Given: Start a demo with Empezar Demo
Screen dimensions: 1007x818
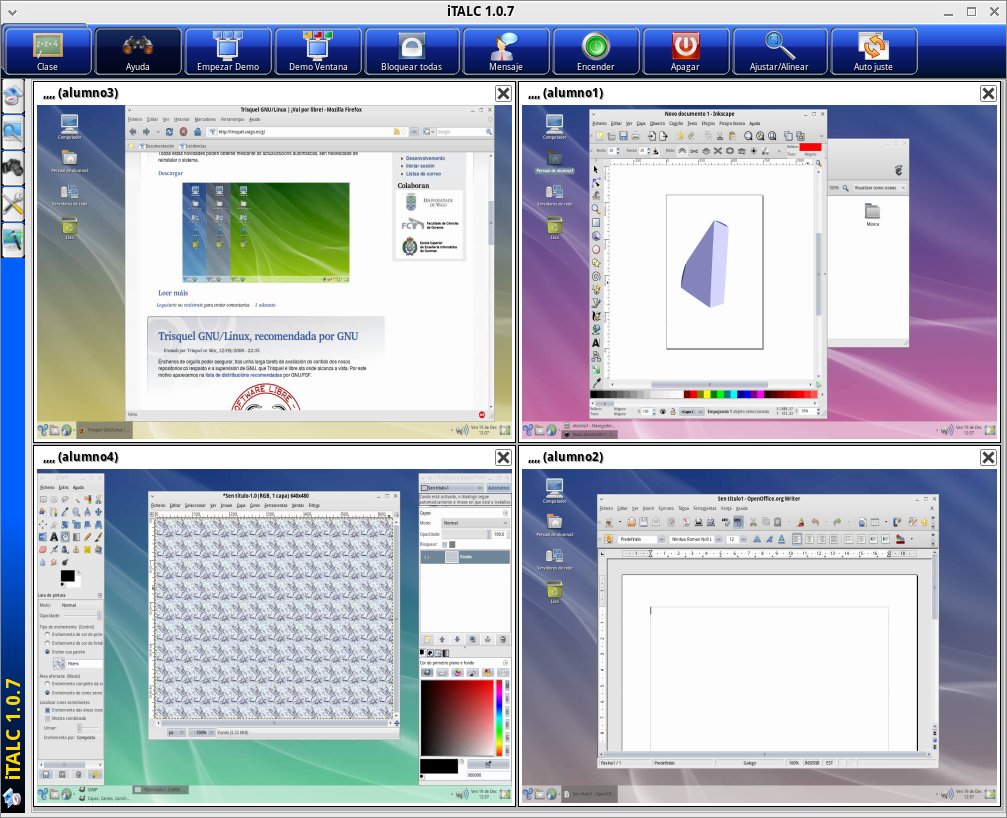Looking at the screenshot, I should 227,51.
